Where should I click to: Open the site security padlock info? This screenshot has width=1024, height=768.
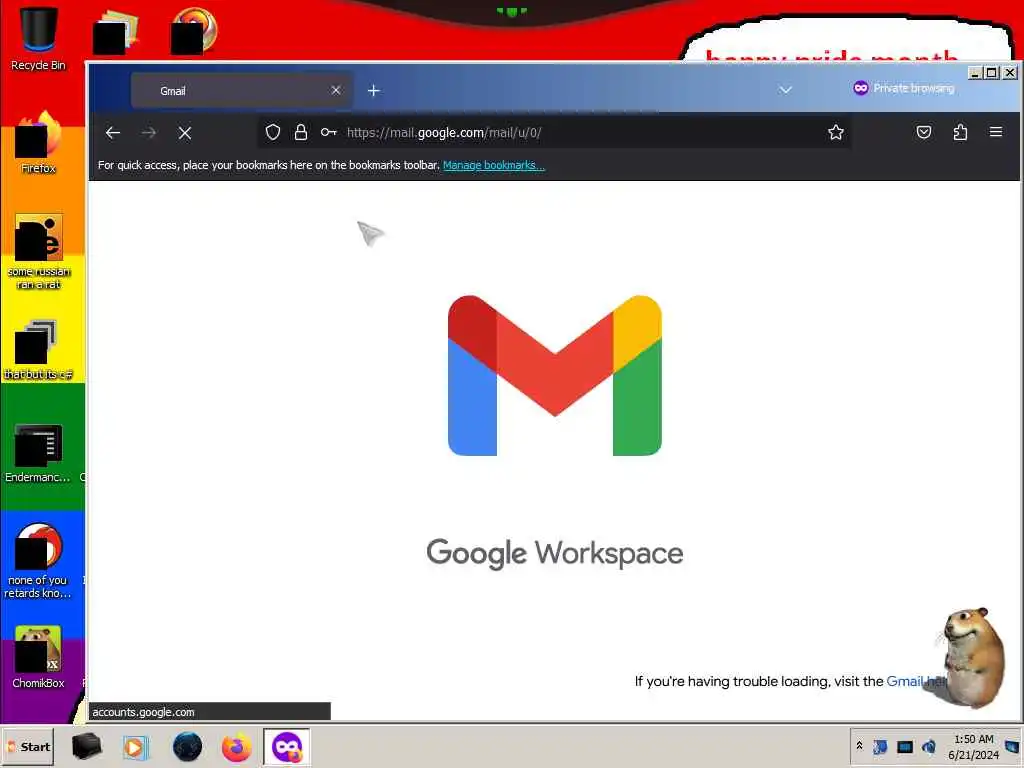tap(300, 133)
